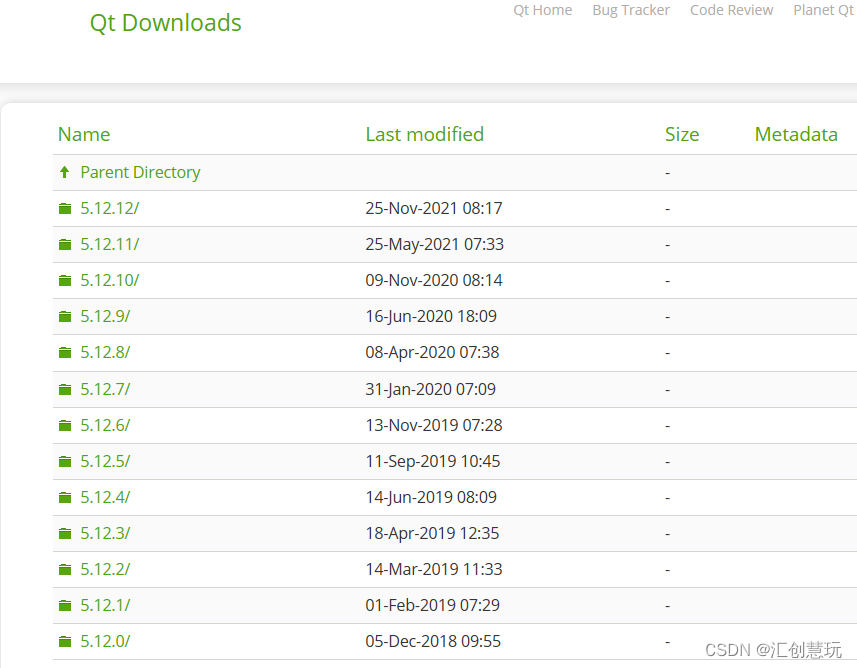Open the 5.12.0/ directory link

[x=105, y=641]
